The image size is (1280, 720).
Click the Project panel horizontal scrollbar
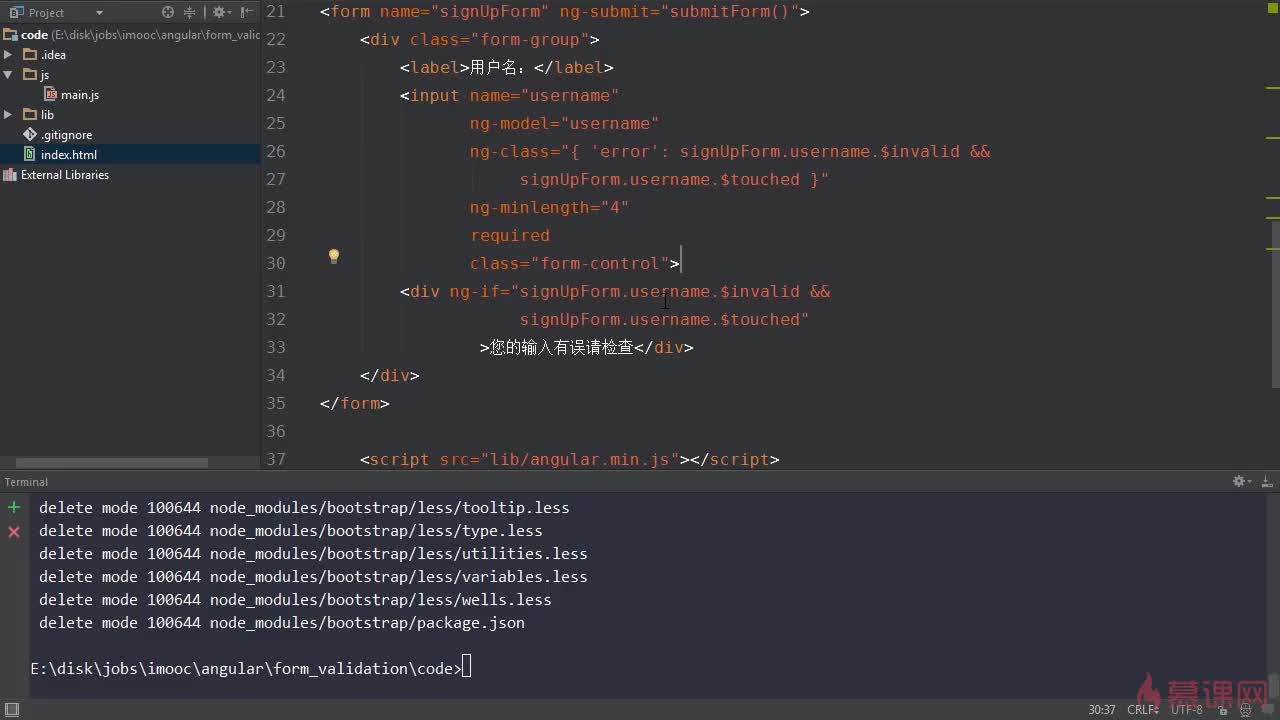click(112, 463)
